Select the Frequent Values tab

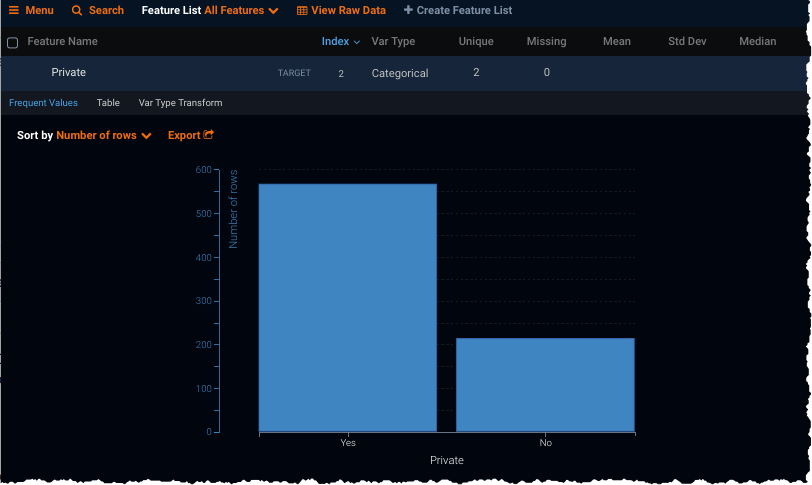pos(43,103)
